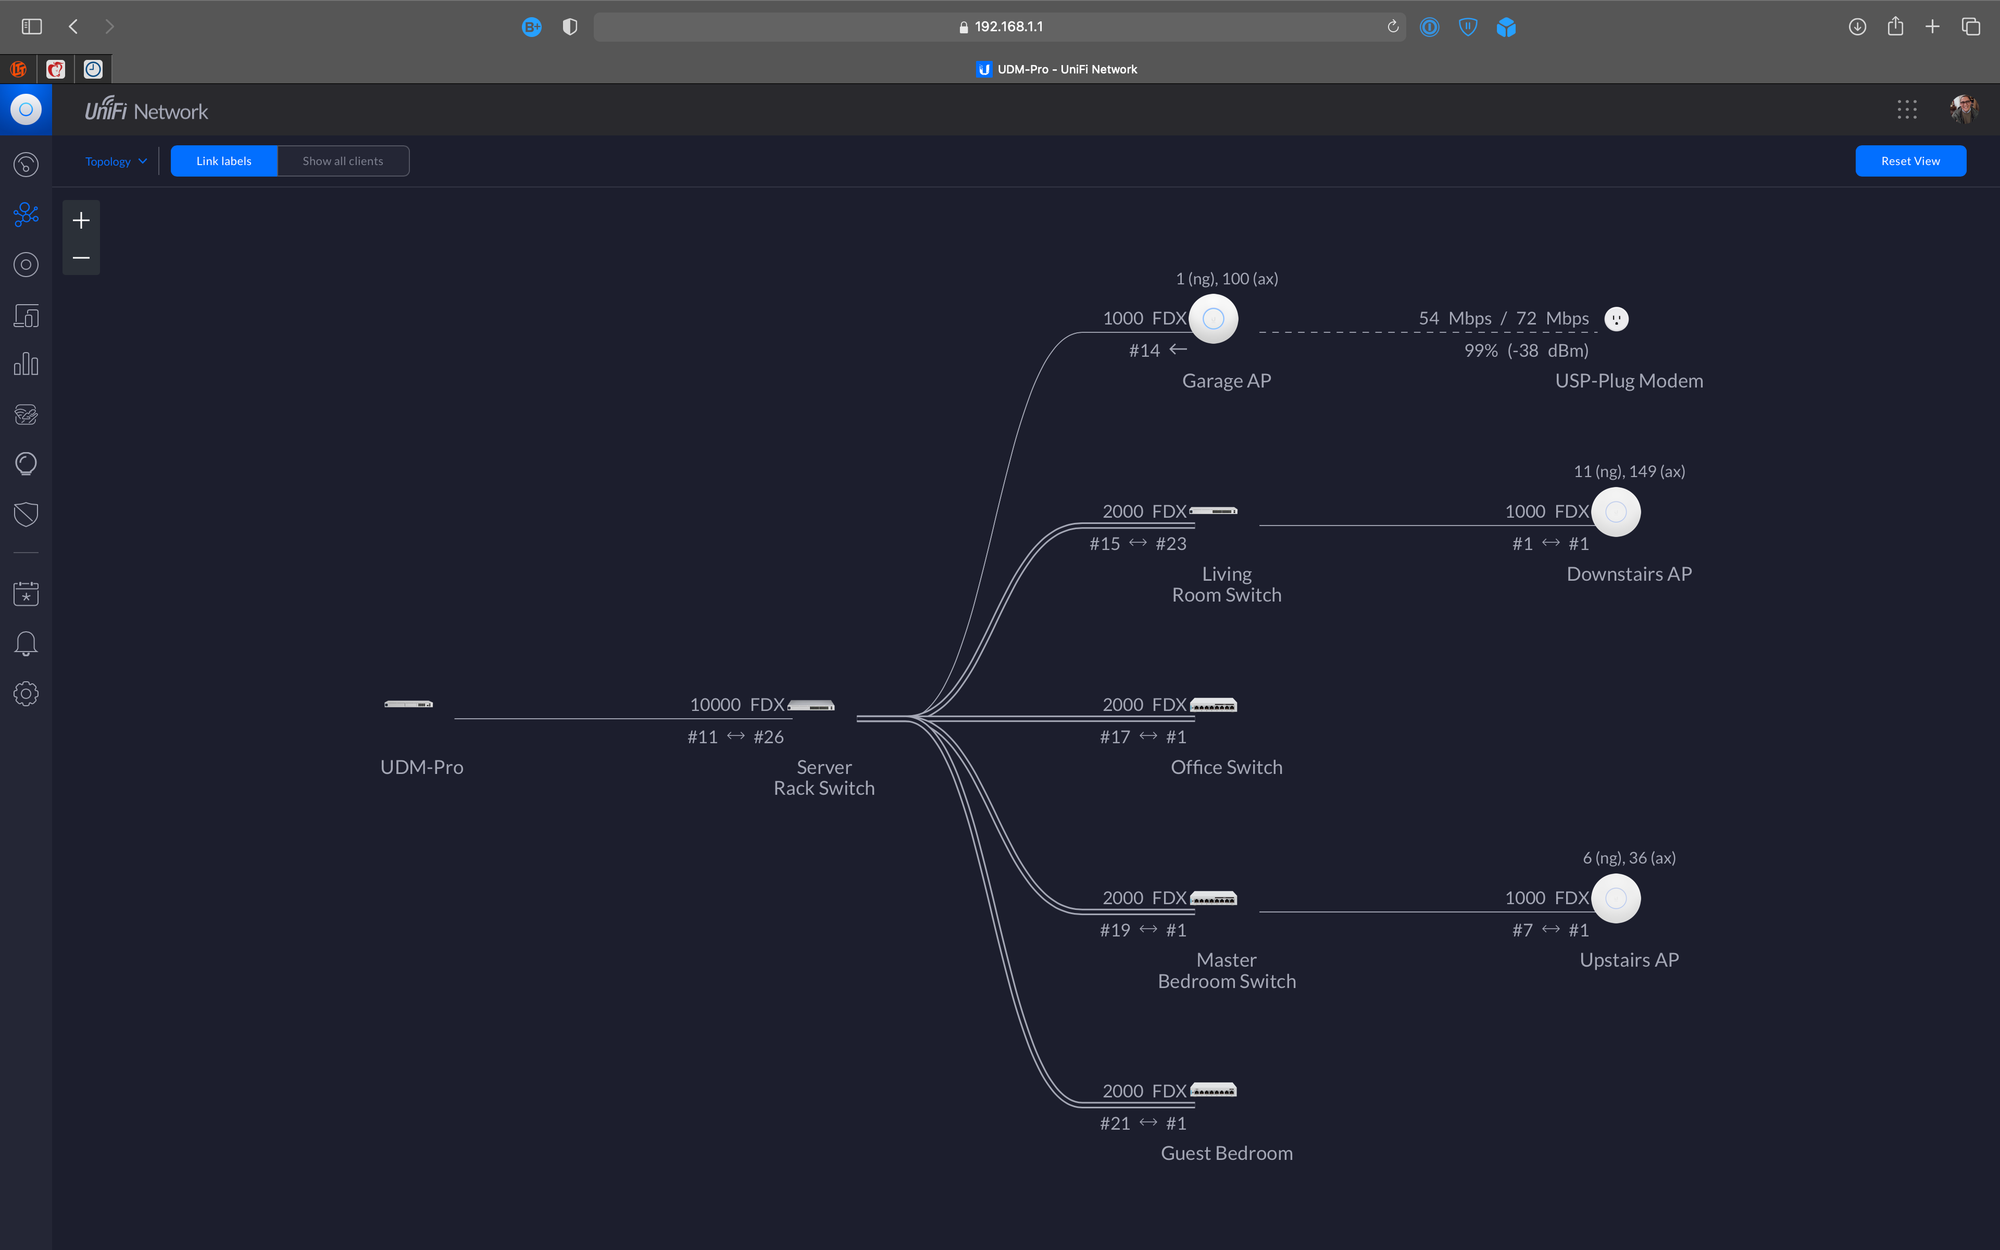
Task: Click the Reset View button
Action: coord(1910,161)
